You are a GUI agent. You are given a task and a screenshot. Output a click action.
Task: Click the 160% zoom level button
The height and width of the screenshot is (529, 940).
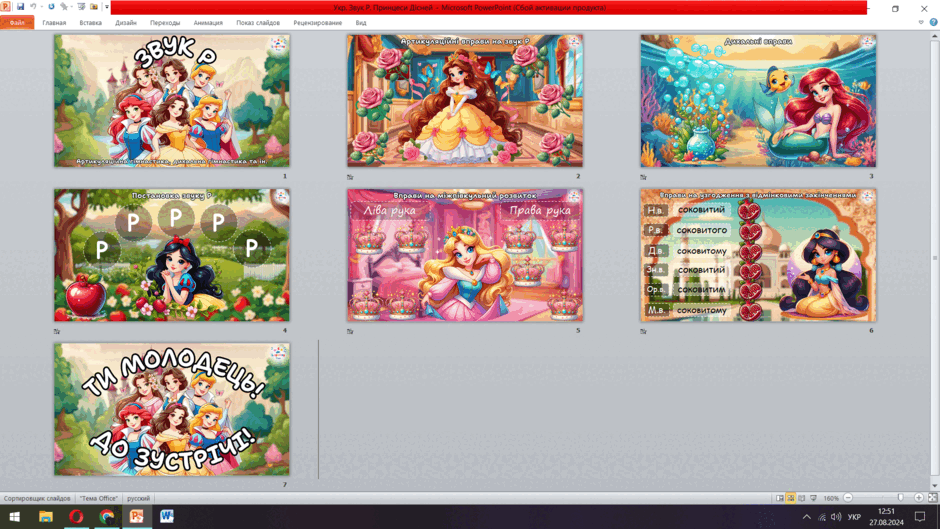click(x=831, y=498)
